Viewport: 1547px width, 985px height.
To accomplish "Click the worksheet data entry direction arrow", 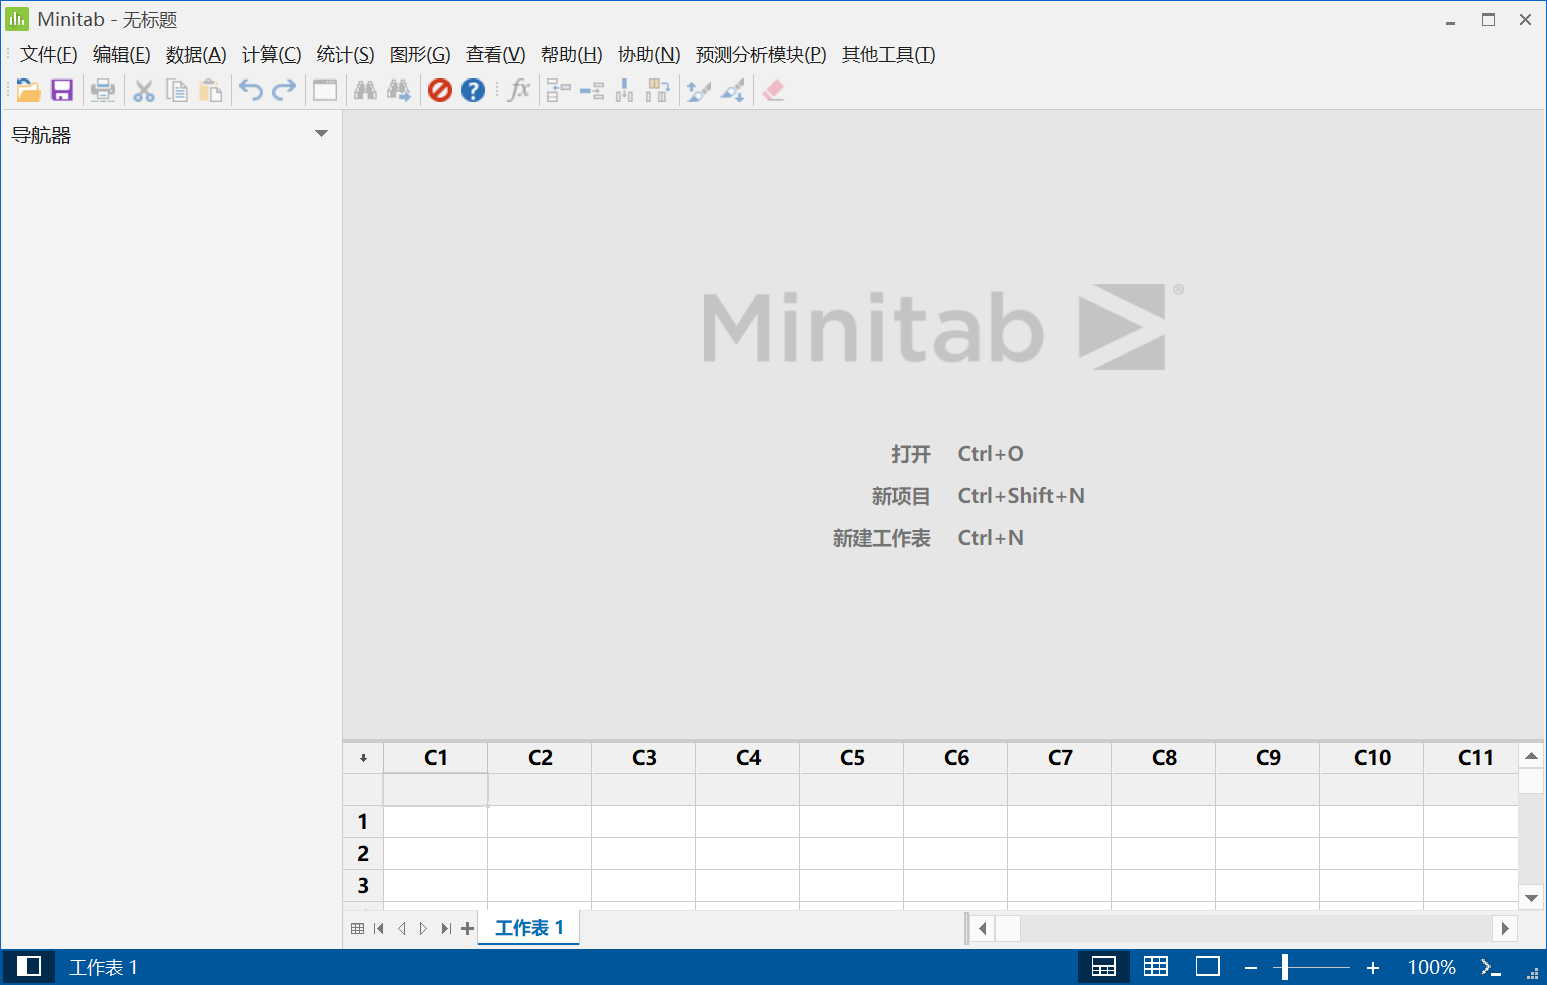I will tap(363, 758).
